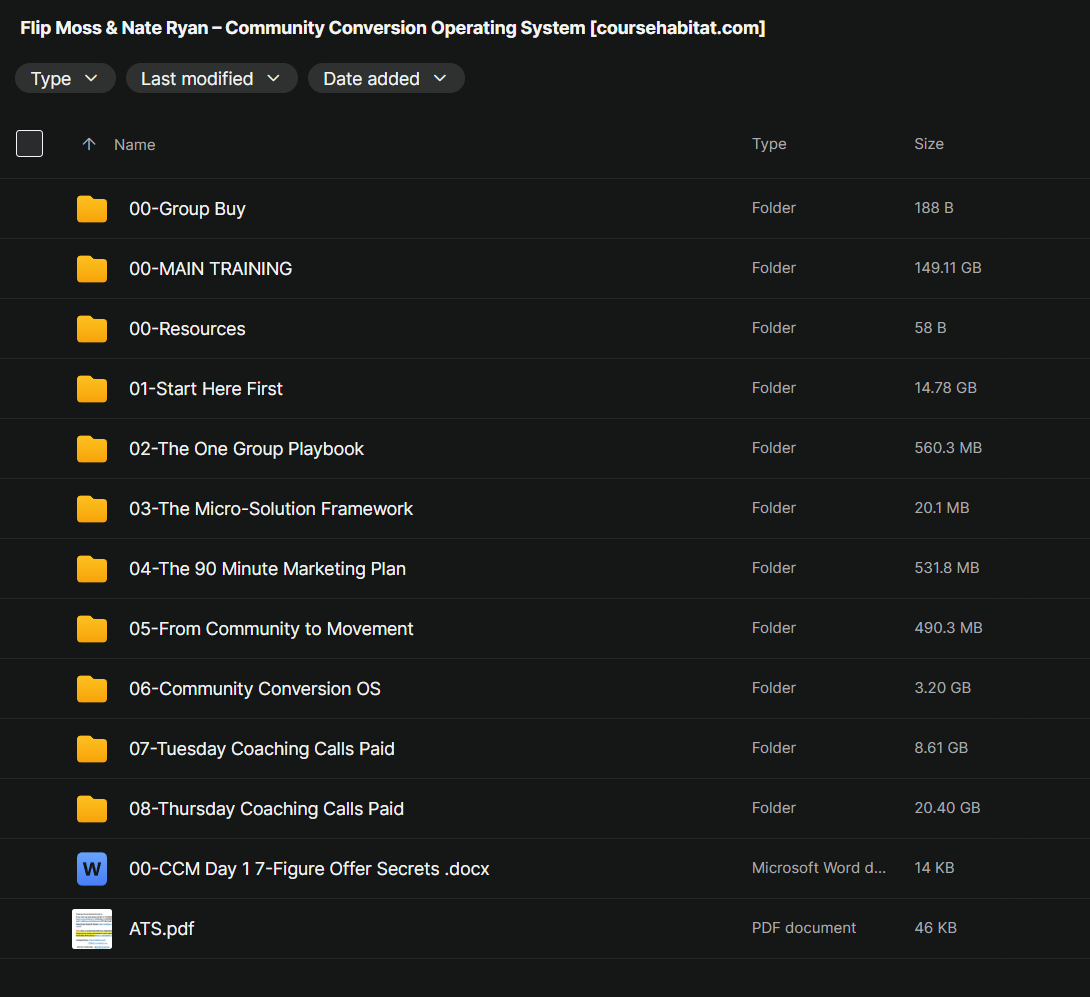This screenshot has width=1090, height=997.
Task: Click folder icon for 05-From Community to Movement
Action: coord(92,629)
